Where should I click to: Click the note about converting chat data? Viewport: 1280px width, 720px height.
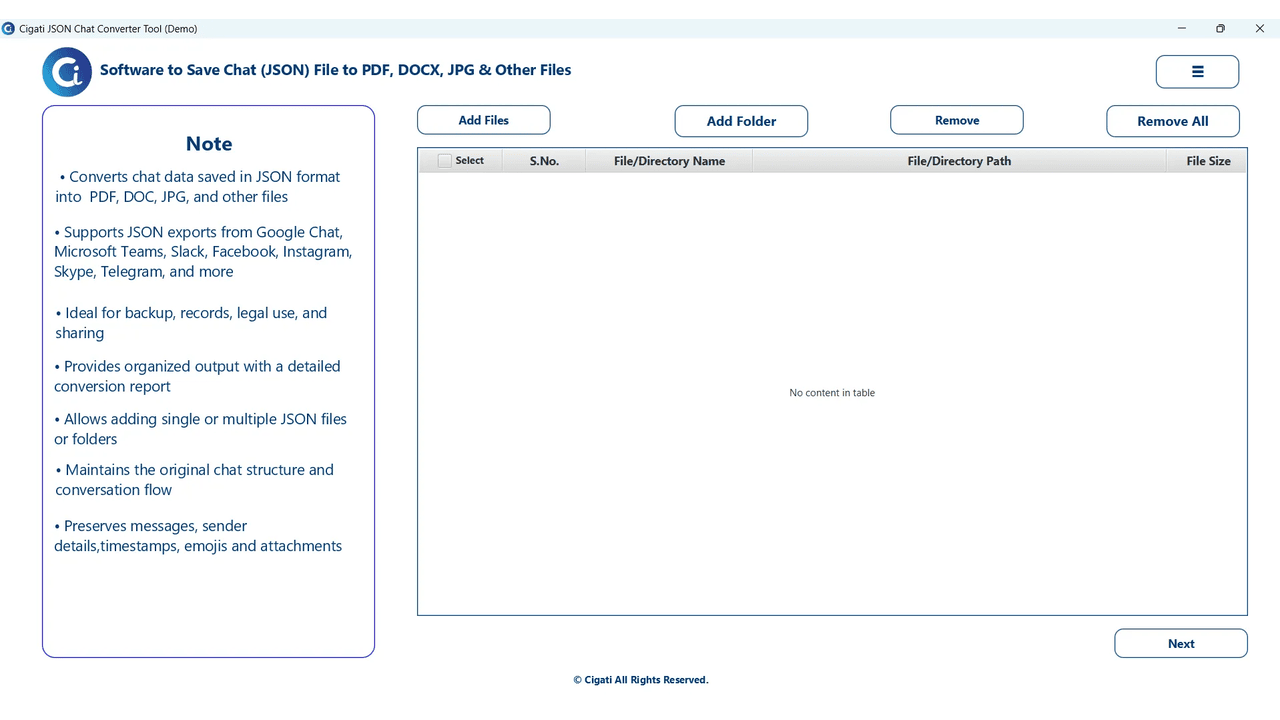coord(198,187)
